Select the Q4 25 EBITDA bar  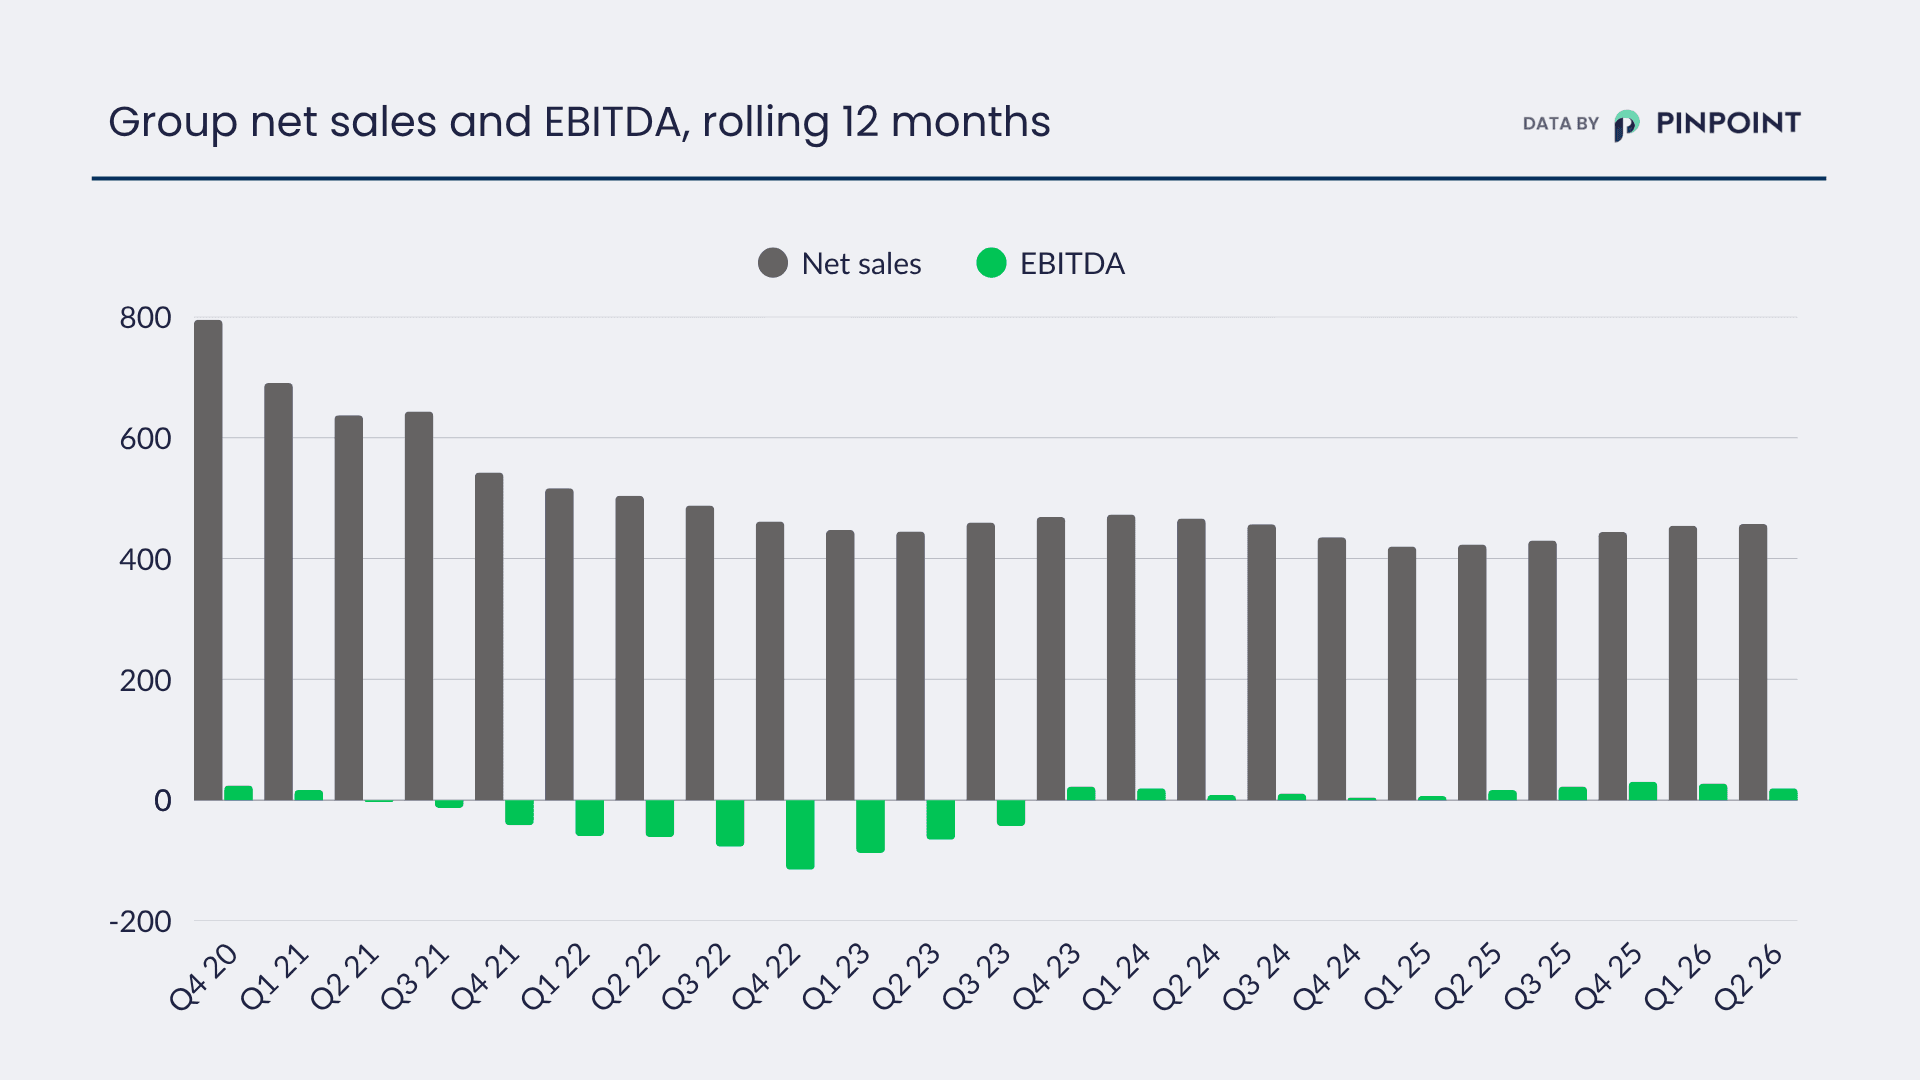point(1643,791)
